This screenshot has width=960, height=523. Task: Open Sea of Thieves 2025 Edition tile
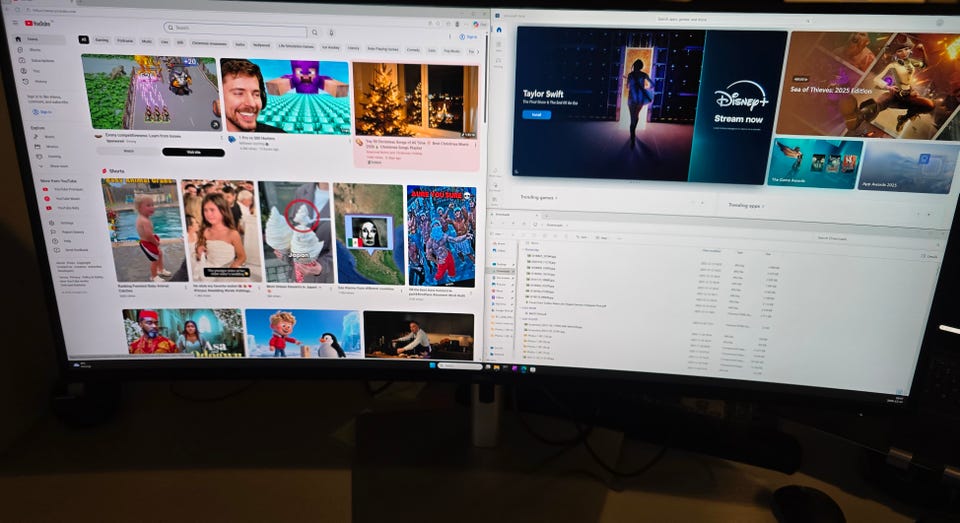click(x=867, y=86)
